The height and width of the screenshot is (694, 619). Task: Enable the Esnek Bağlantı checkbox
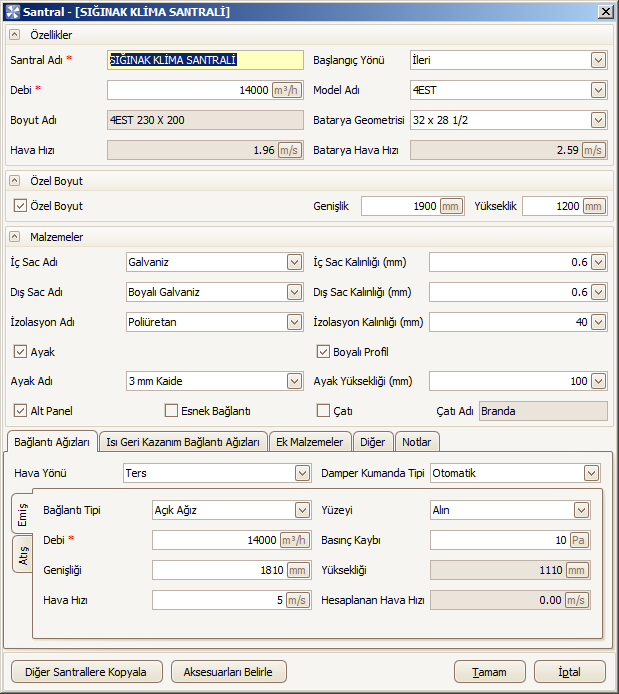point(171,411)
